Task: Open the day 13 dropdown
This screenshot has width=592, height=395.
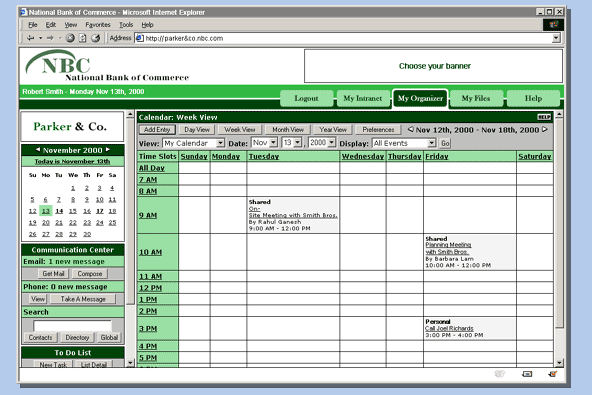Action: 298,142
